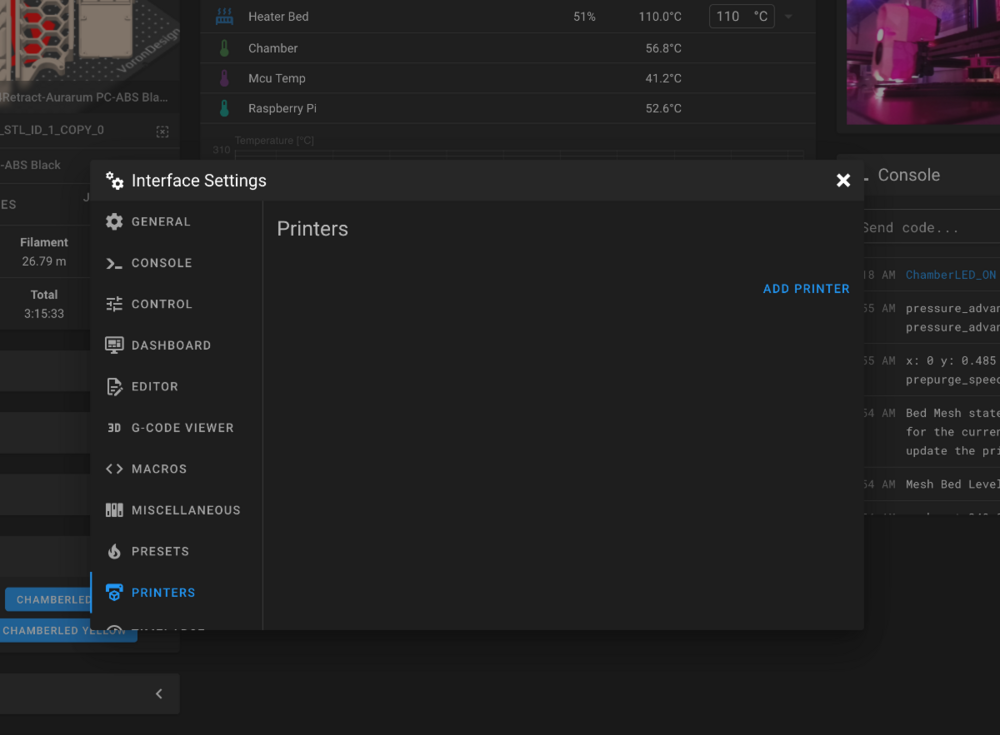Click the exclude object icon beside STL_ID_1_COPY_0
The image size is (1000, 735).
163,131
